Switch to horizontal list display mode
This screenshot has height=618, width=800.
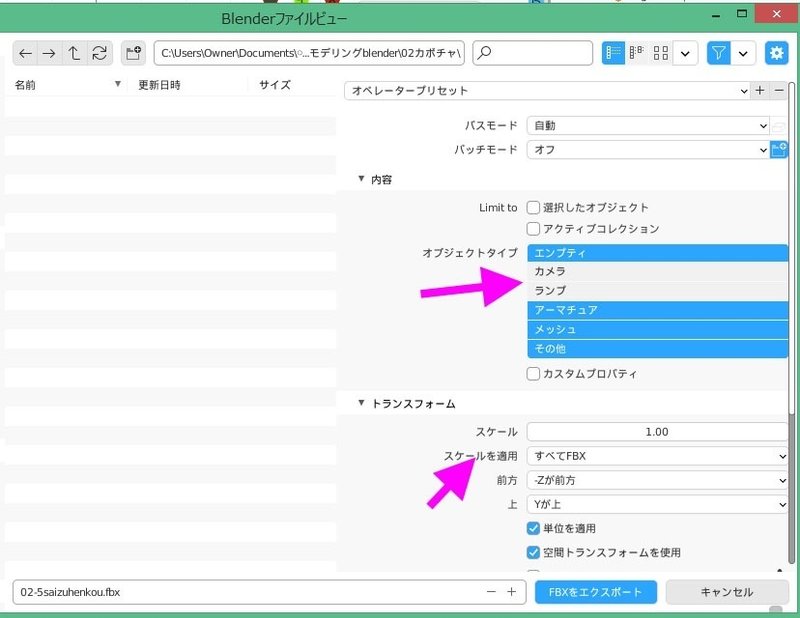point(636,53)
